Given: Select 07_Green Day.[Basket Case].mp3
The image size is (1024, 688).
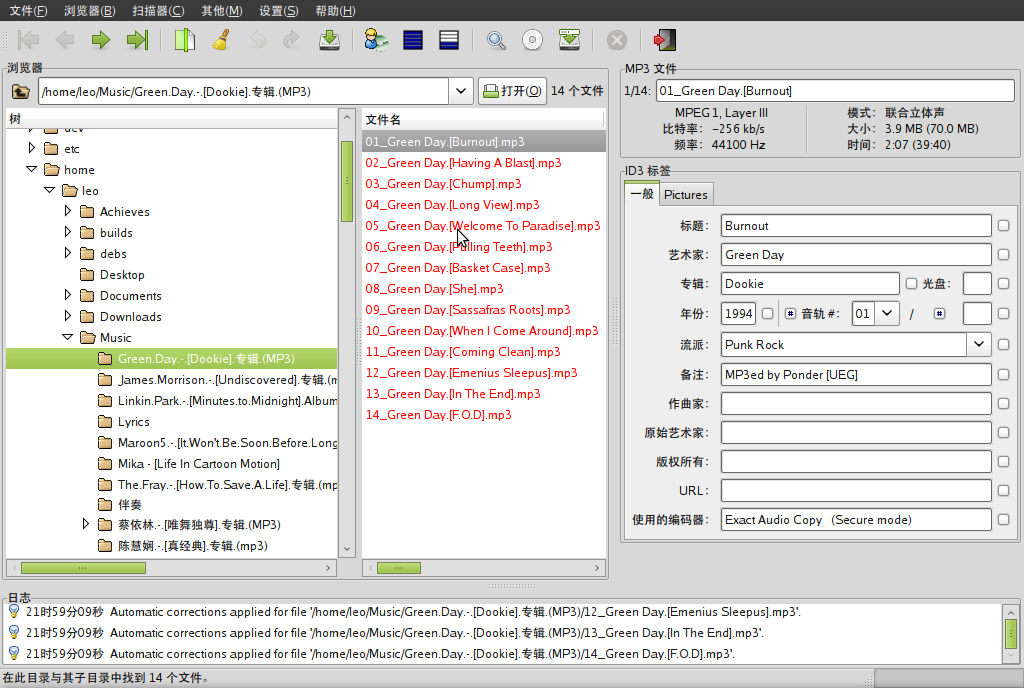Looking at the screenshot, I should [483, 268].
